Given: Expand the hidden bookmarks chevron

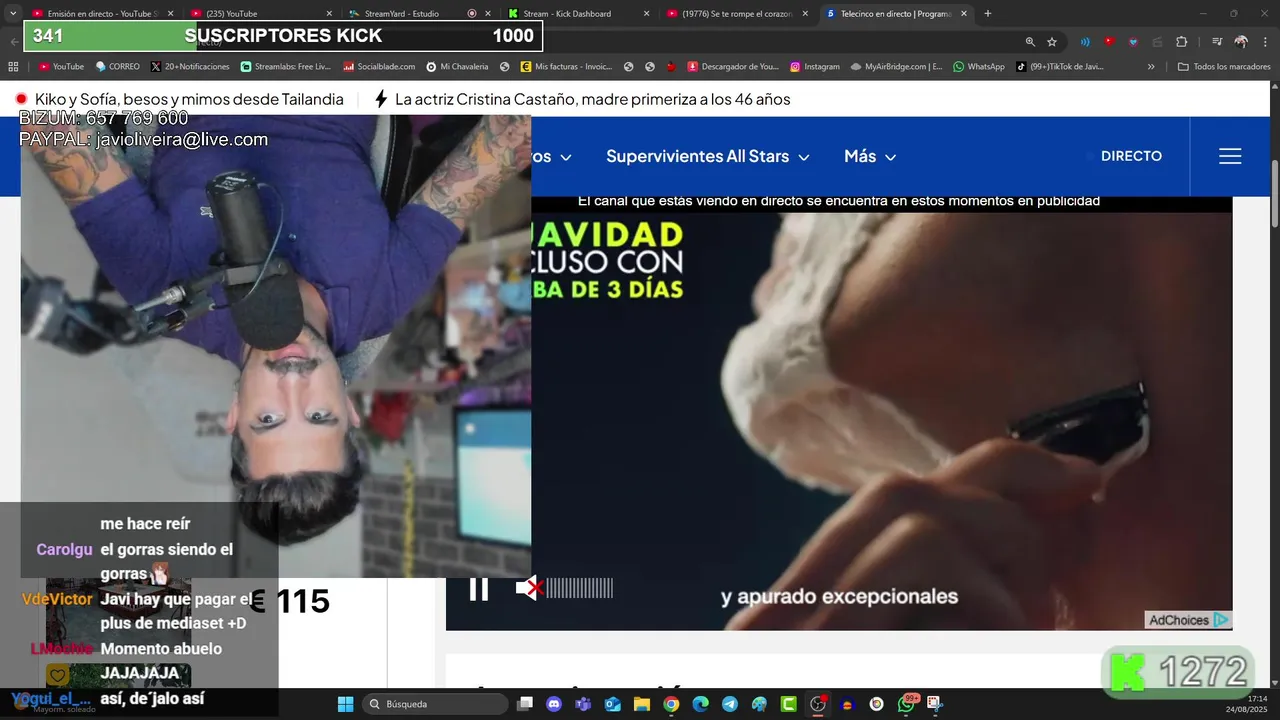Looking at the screenshot, I should pos(1151,67).
